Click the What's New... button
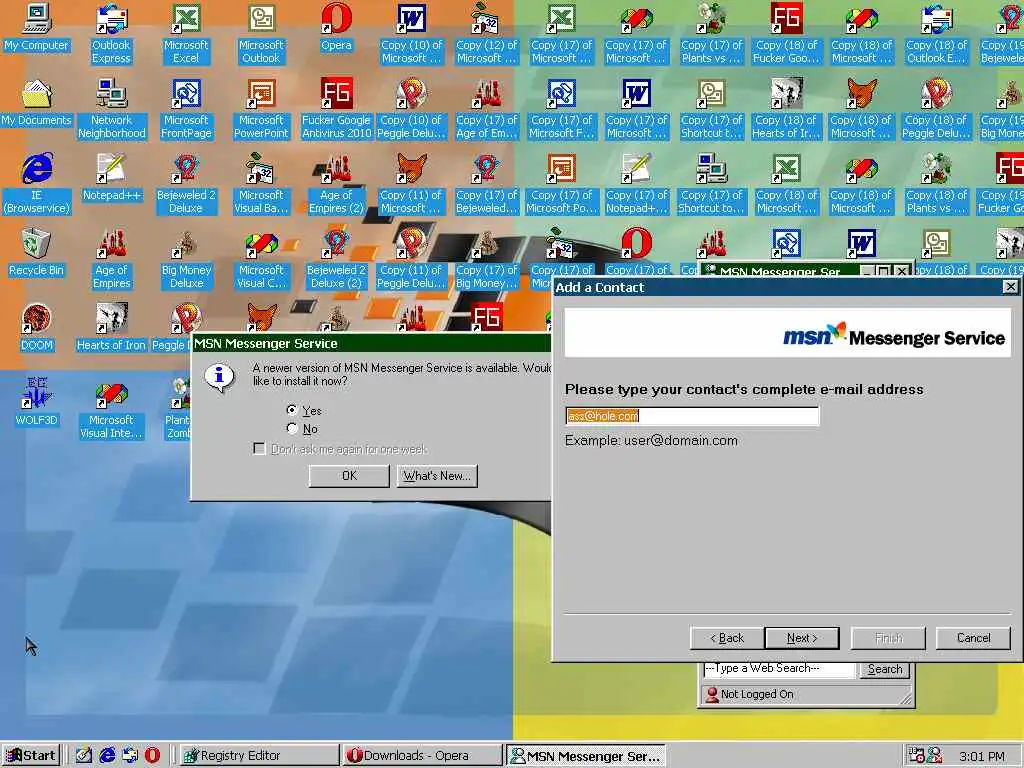 click(437, 476)
